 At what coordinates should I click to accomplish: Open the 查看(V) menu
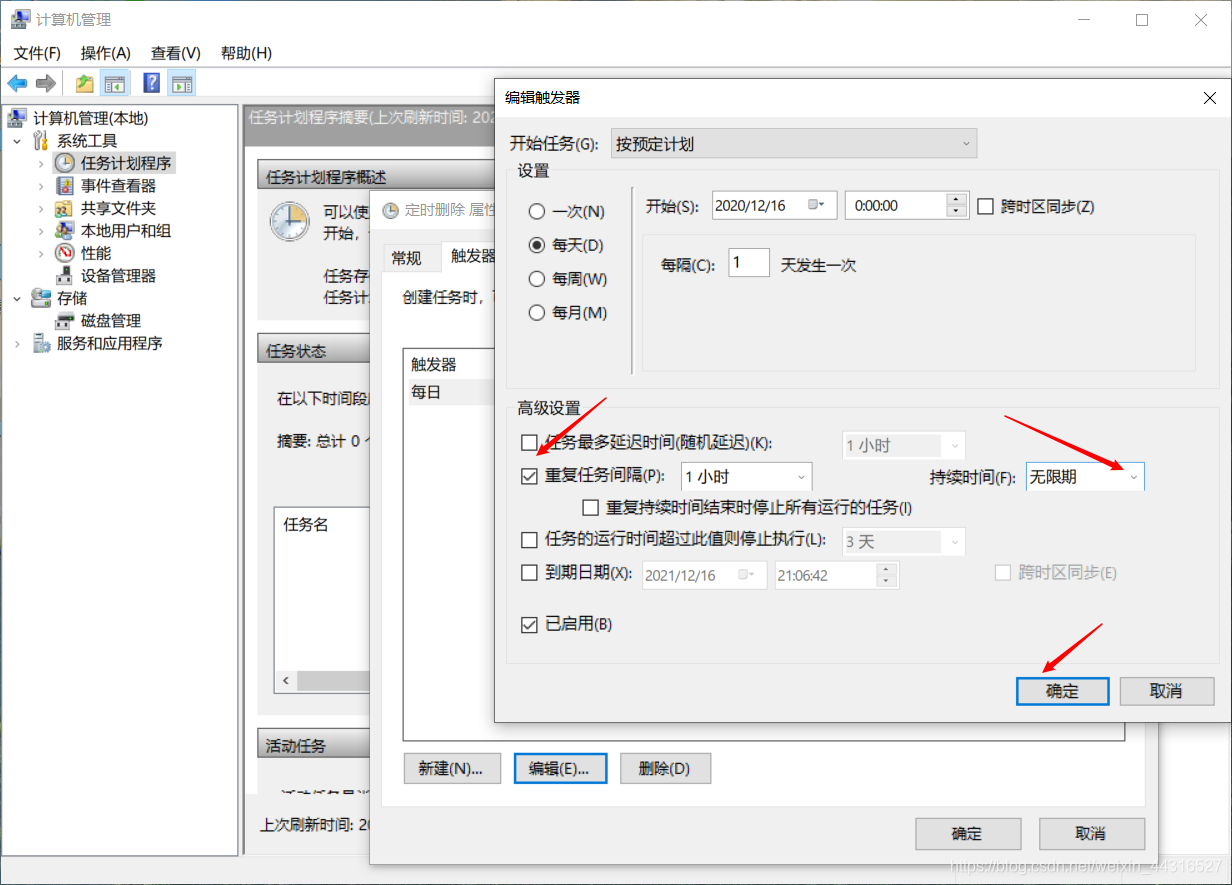176,53
